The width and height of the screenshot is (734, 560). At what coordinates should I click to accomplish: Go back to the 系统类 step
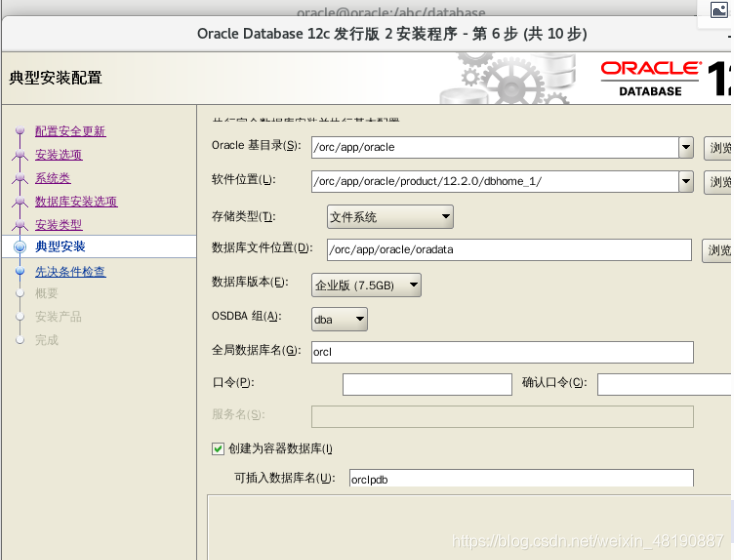[52, 178]
